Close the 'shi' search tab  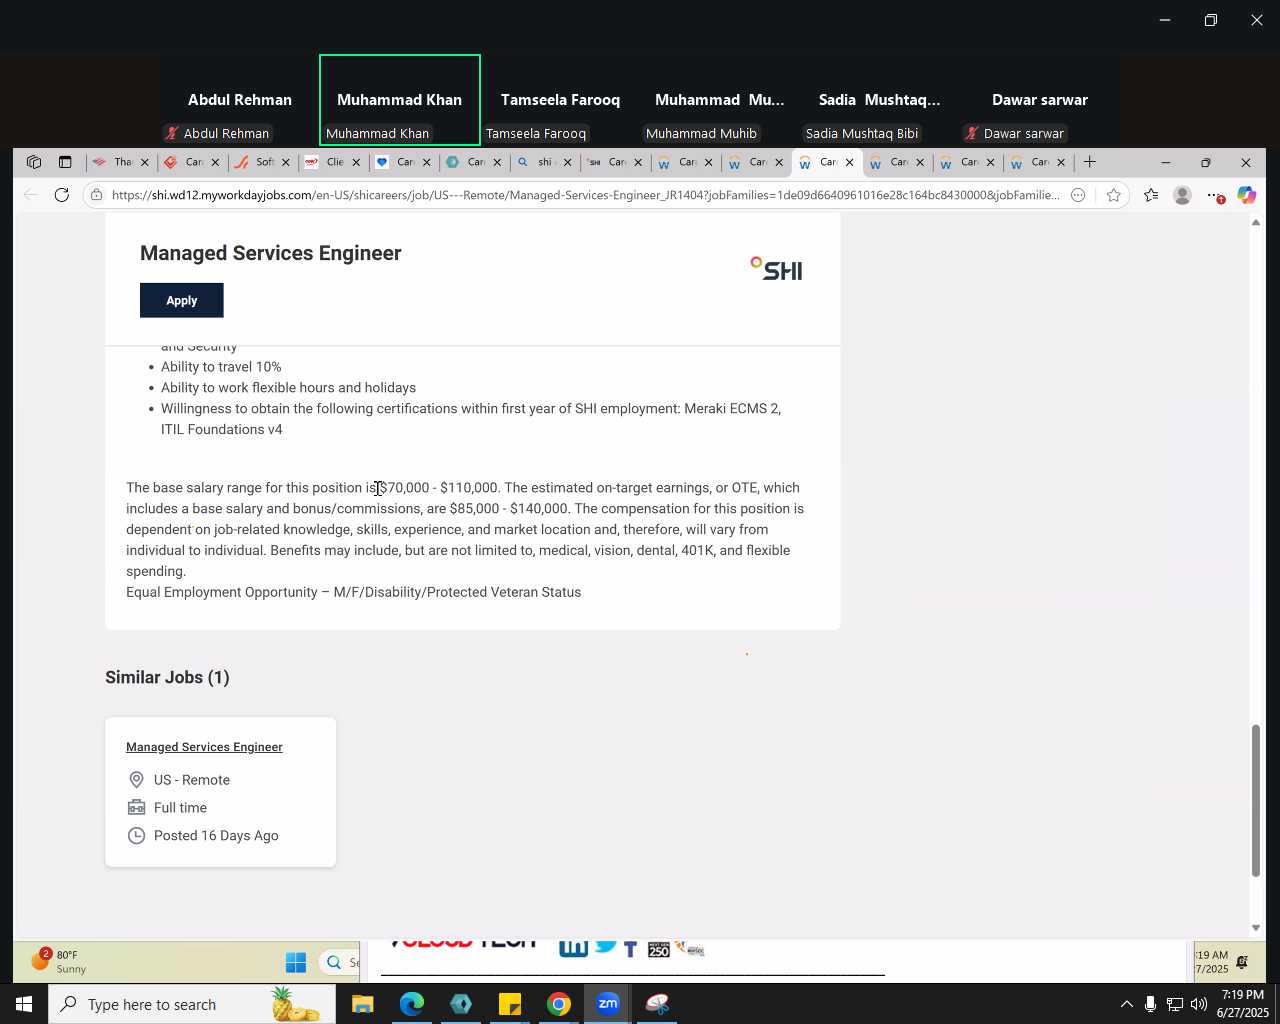(567, 162)
